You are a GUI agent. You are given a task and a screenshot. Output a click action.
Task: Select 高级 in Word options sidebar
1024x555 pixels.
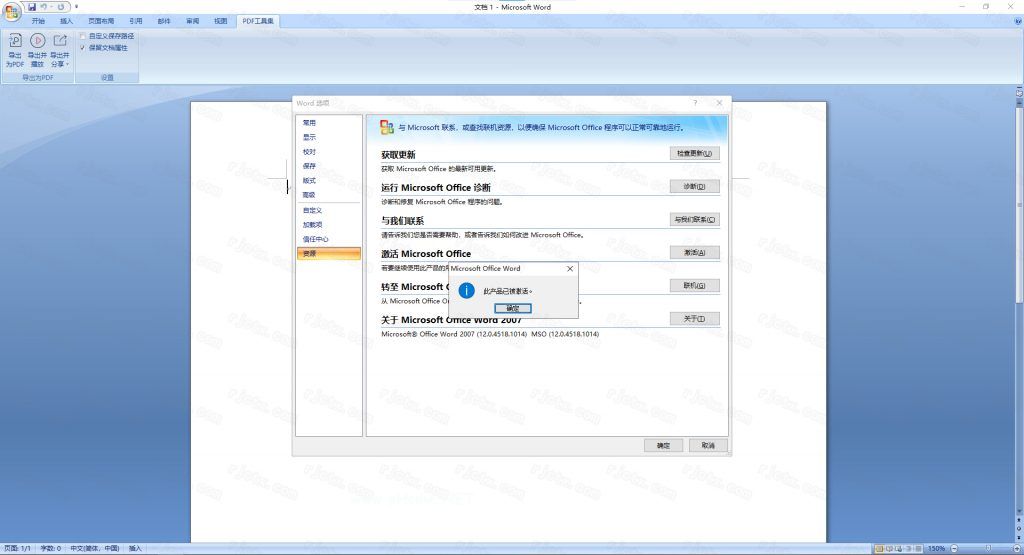click(x=328, y=195)
